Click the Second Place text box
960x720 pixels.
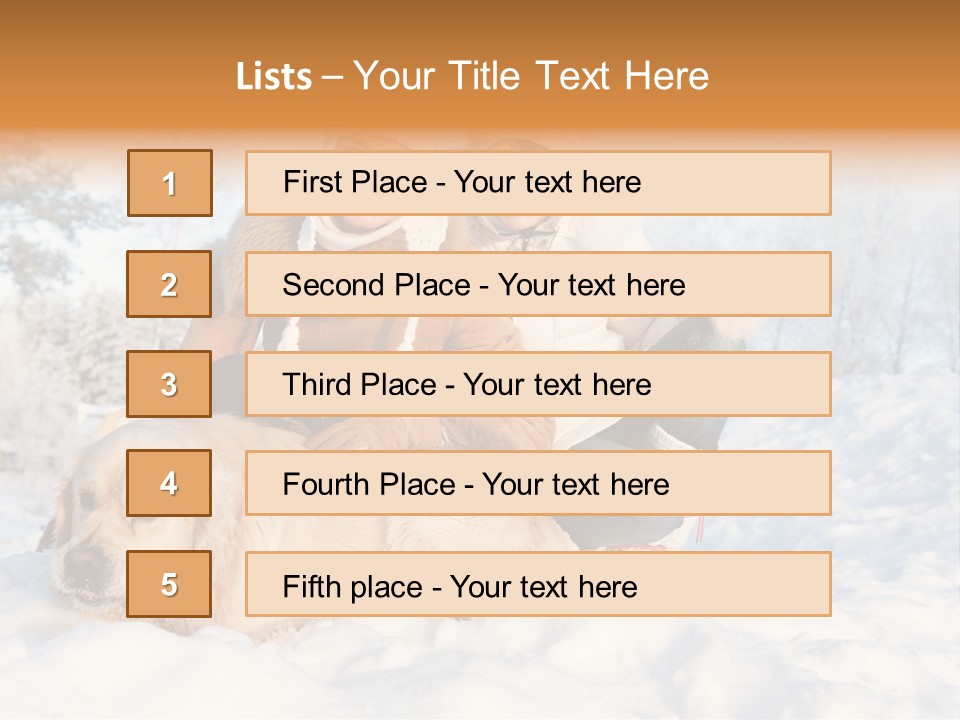(x=538, y=284)
